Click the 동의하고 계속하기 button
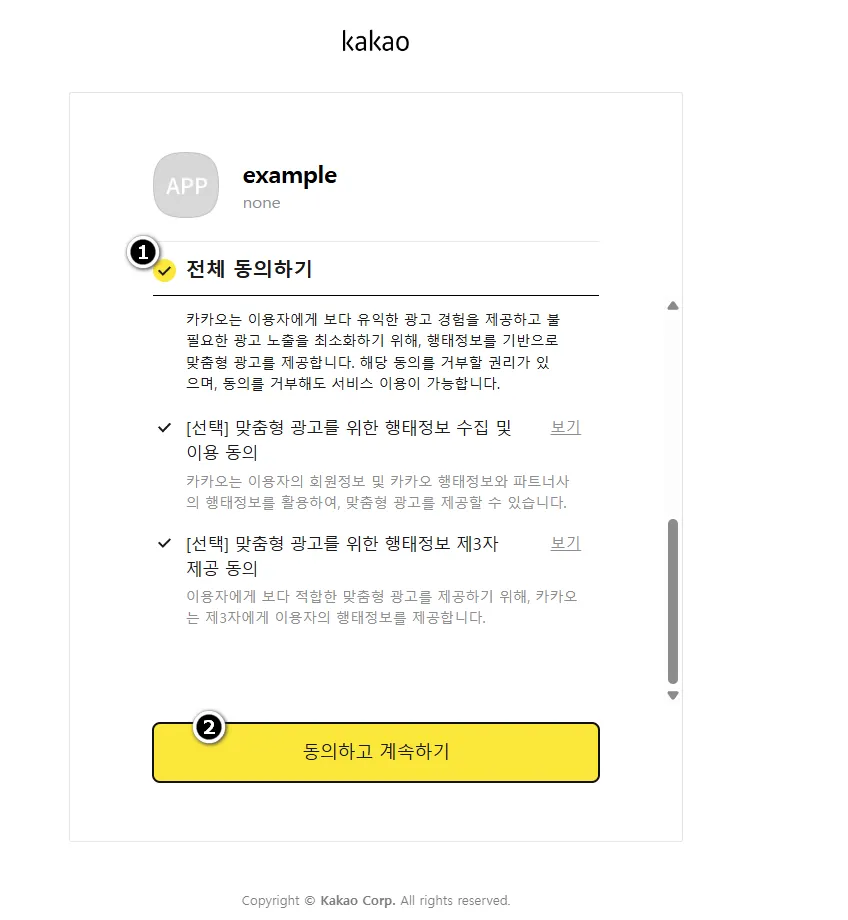The height and width of the screenshot is (920, 848). pyautogui.click(x=376, y=752)
